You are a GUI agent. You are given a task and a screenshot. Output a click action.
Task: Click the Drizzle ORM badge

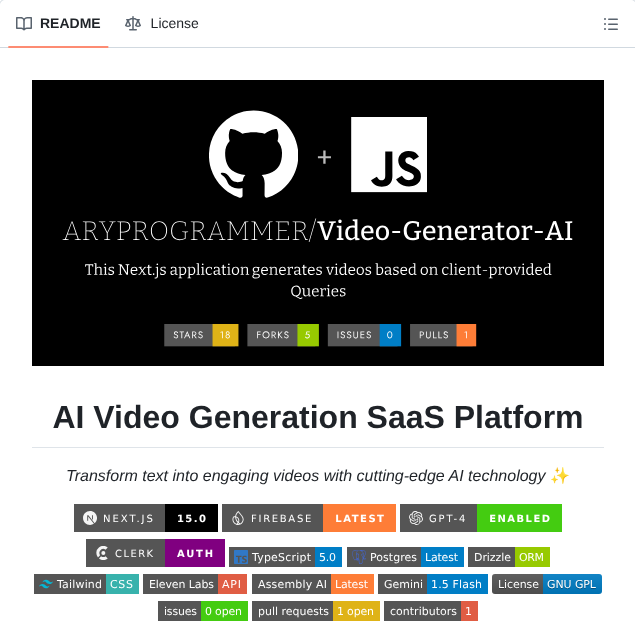tap(509, 557)
